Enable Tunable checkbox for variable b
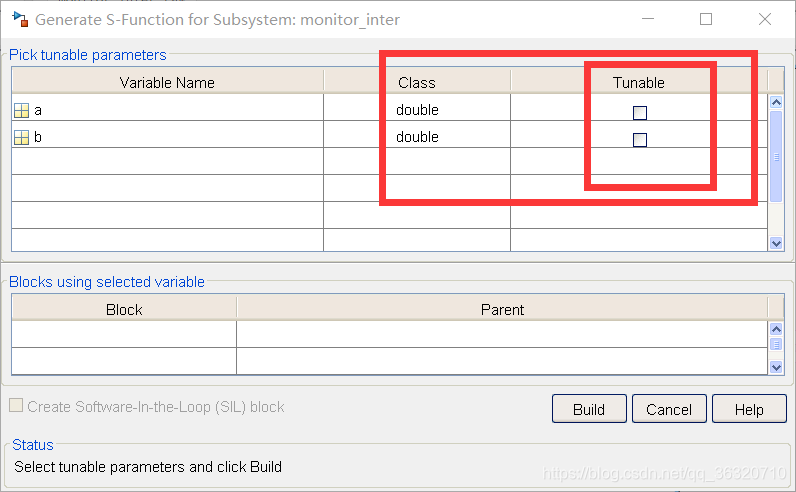This screenshot has height=492, width=796. 640,140
